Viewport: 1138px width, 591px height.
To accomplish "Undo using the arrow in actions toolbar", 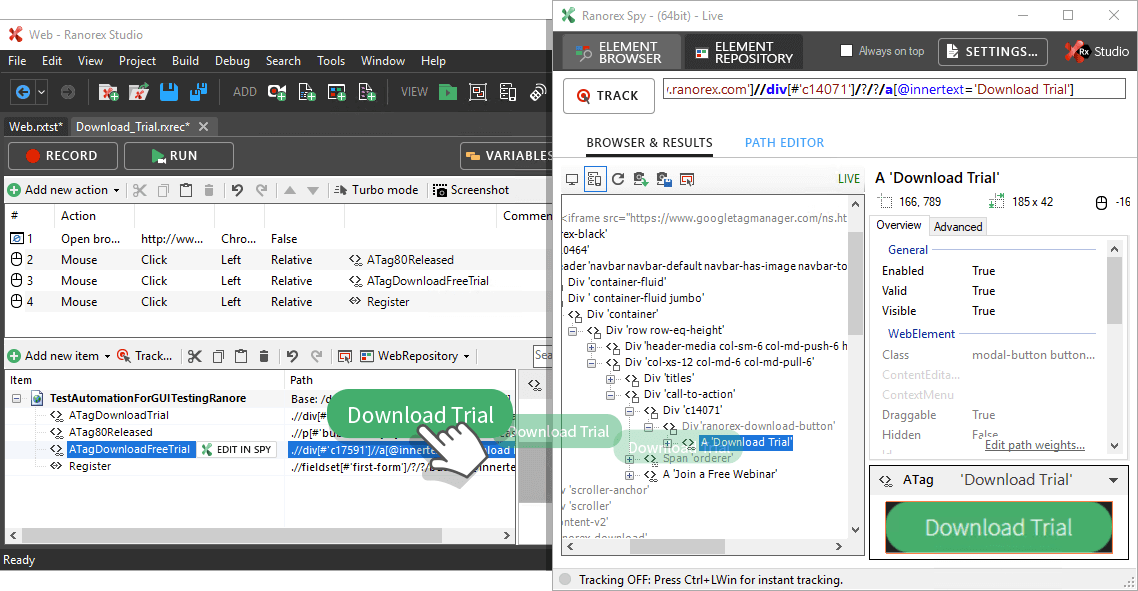I will (x=237, y=190).
